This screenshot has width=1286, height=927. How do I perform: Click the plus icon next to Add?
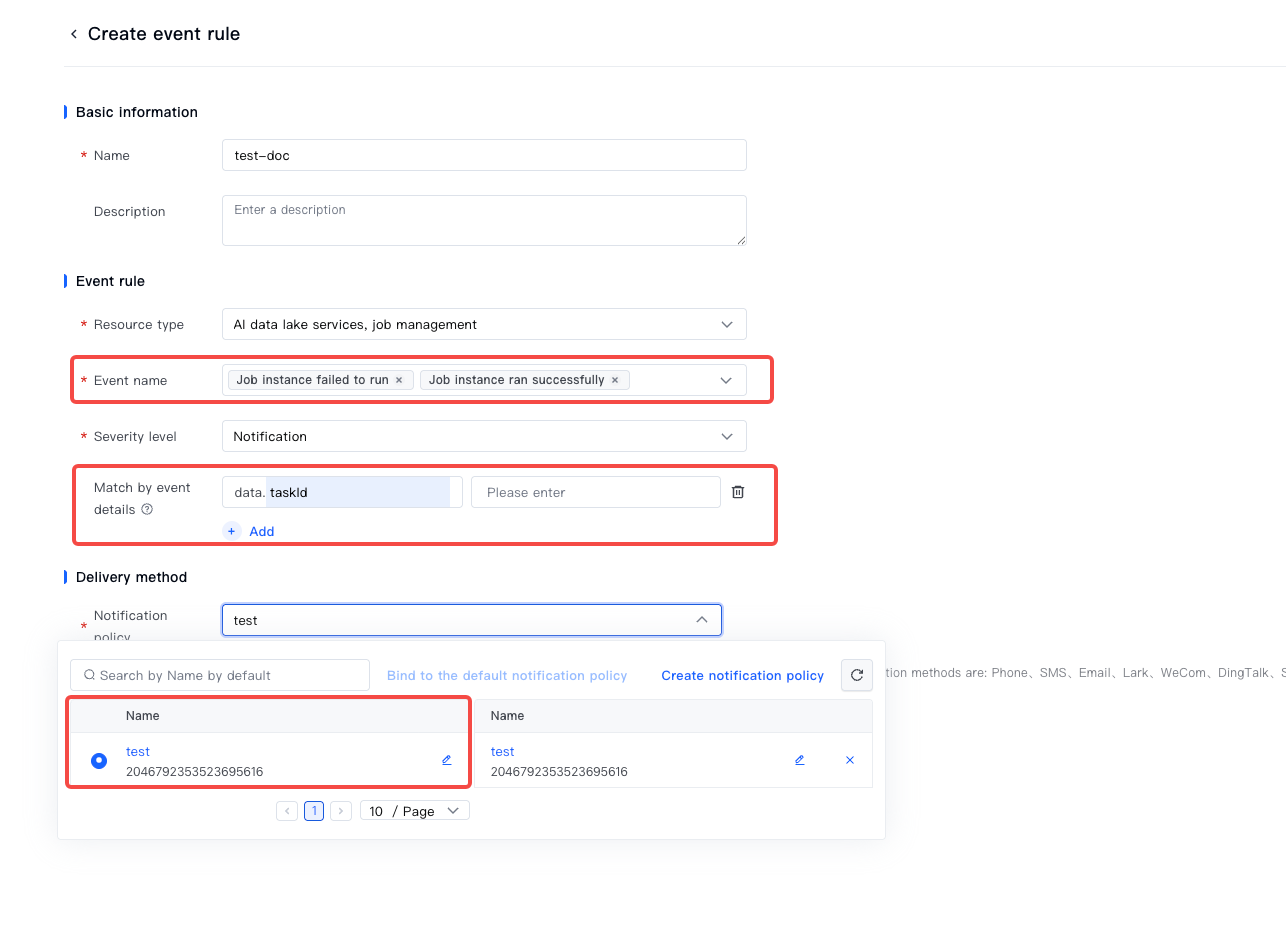(x=232, y=531)
